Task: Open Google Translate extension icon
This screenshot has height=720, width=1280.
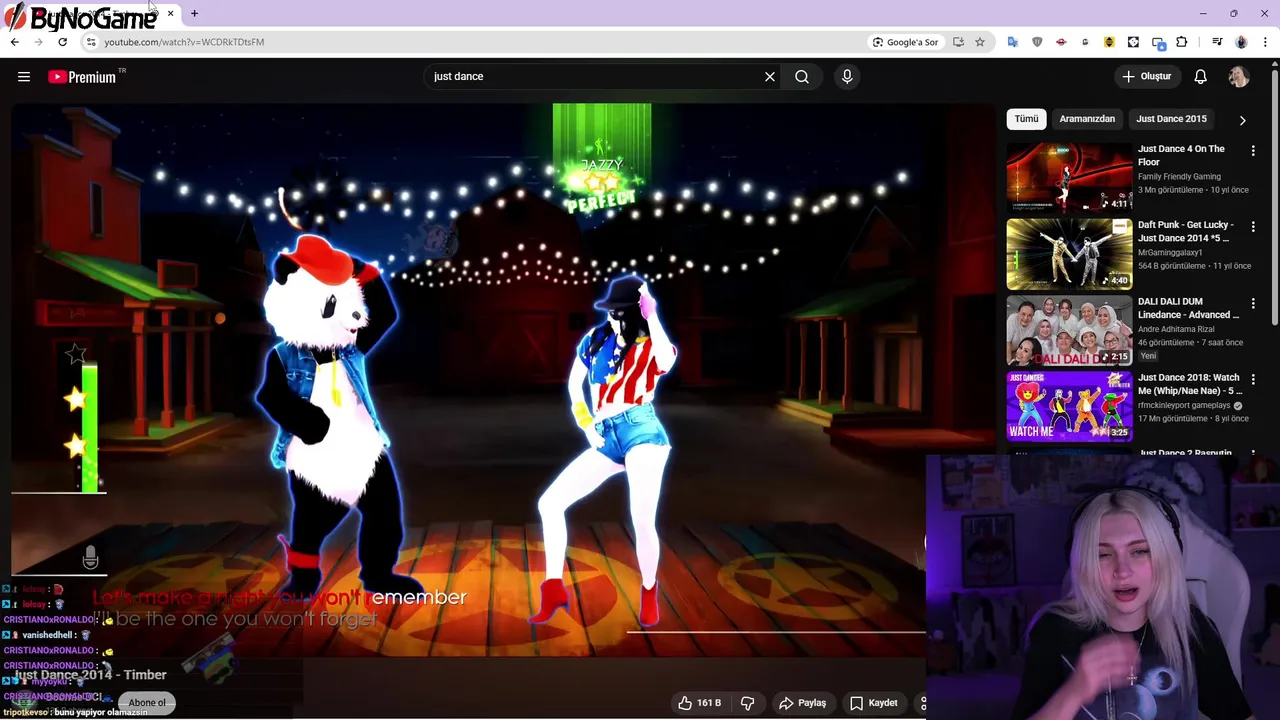Action: click(1013, 42)
